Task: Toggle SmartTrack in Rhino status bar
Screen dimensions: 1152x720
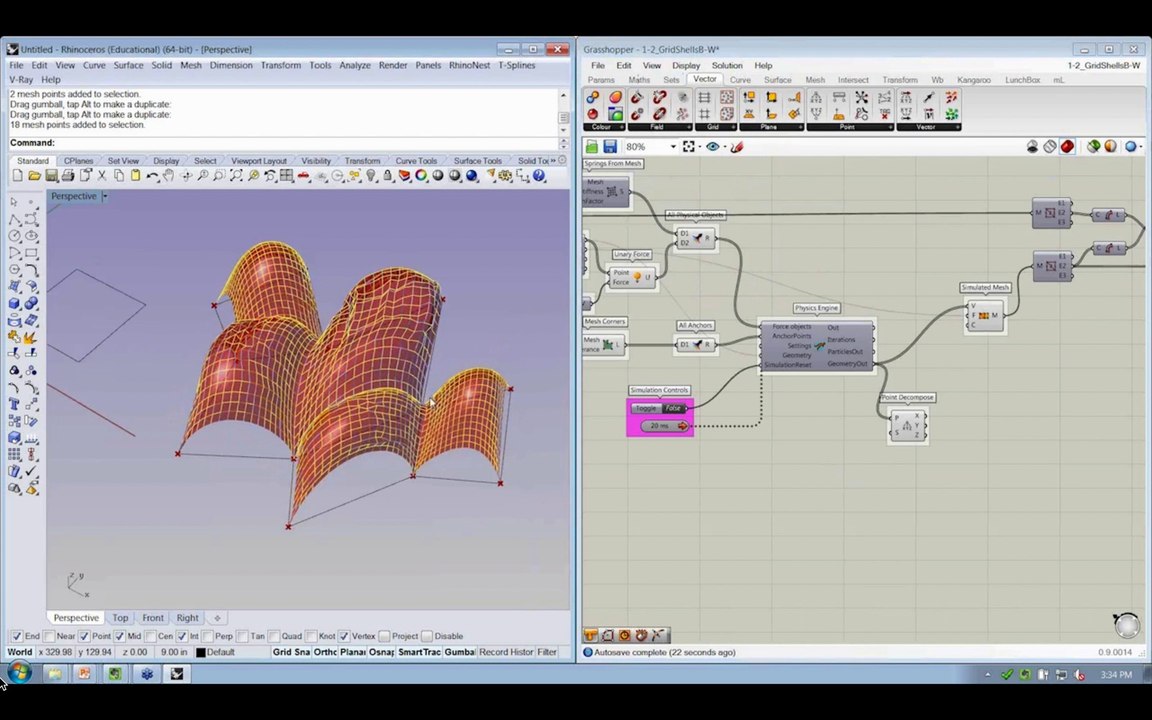Action: click(x=419, y=652)
